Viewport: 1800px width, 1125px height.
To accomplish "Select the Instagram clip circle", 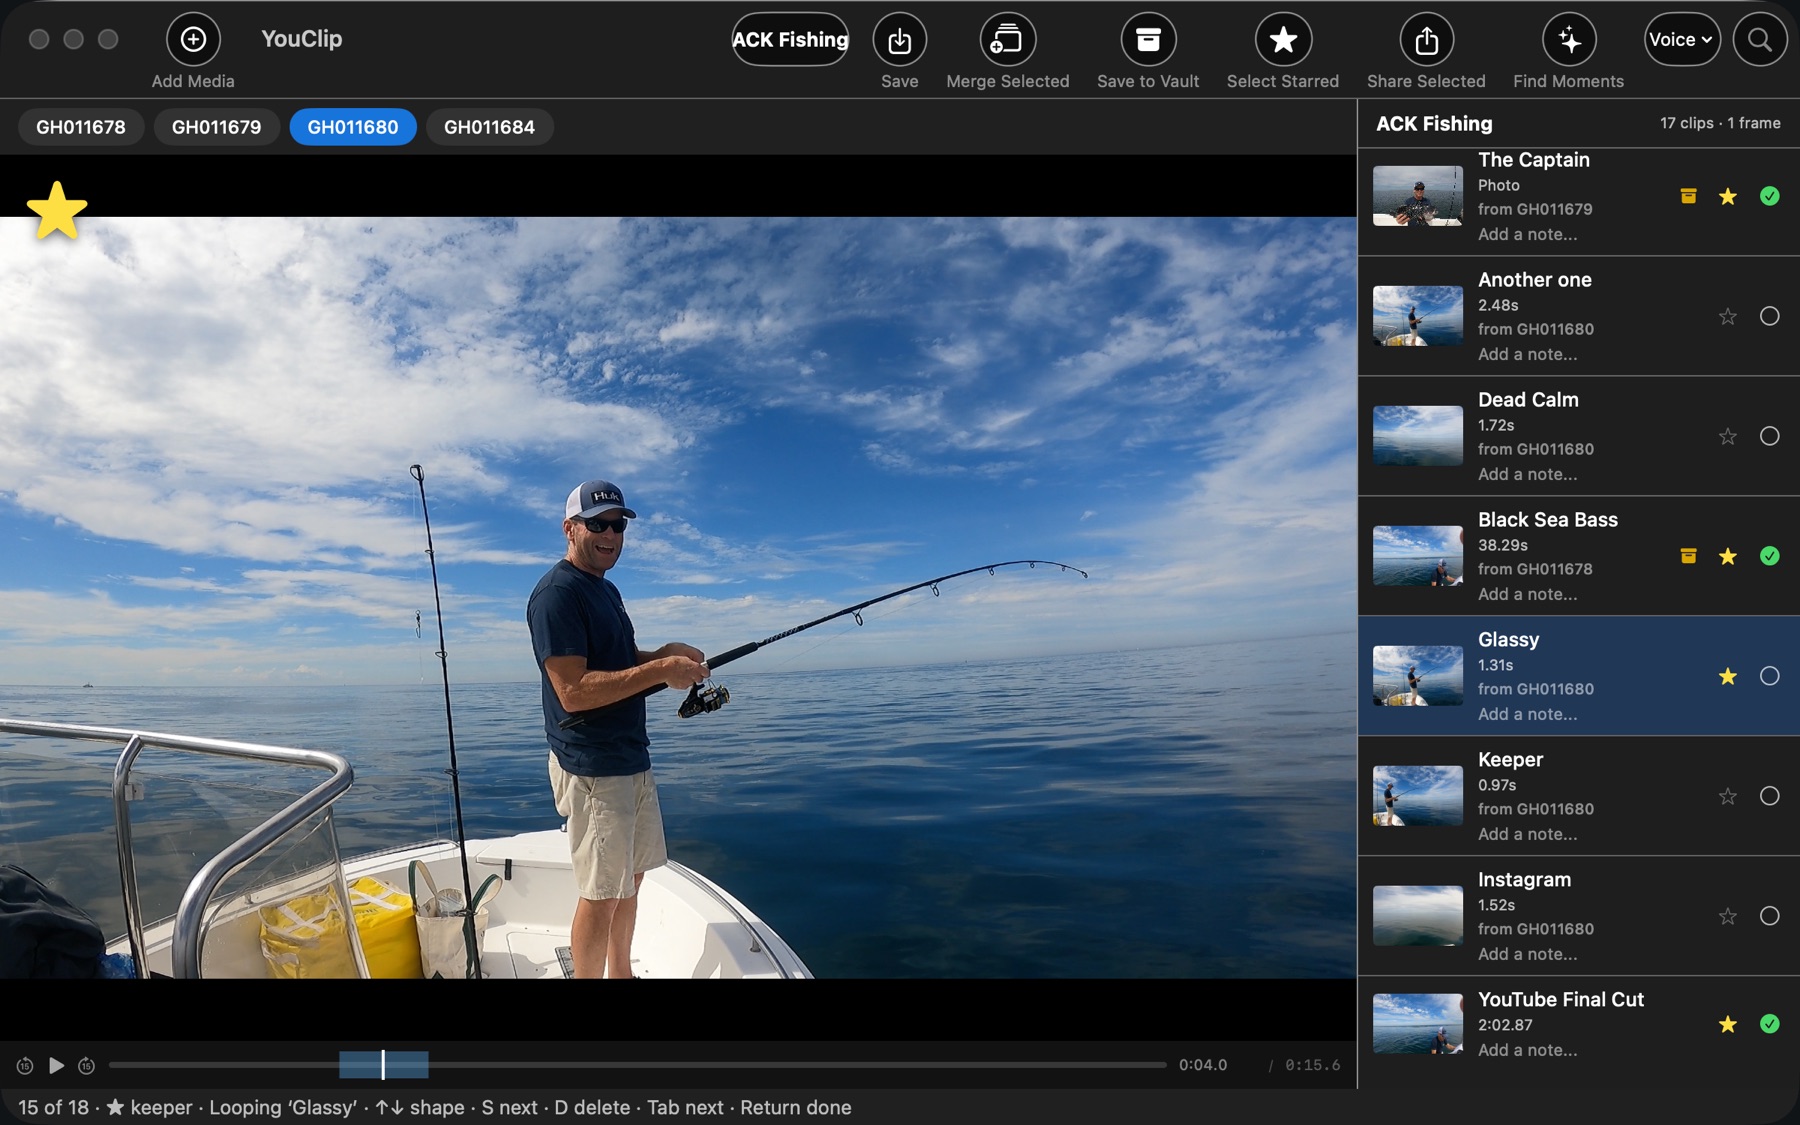I will click(x=1769, y=916).
